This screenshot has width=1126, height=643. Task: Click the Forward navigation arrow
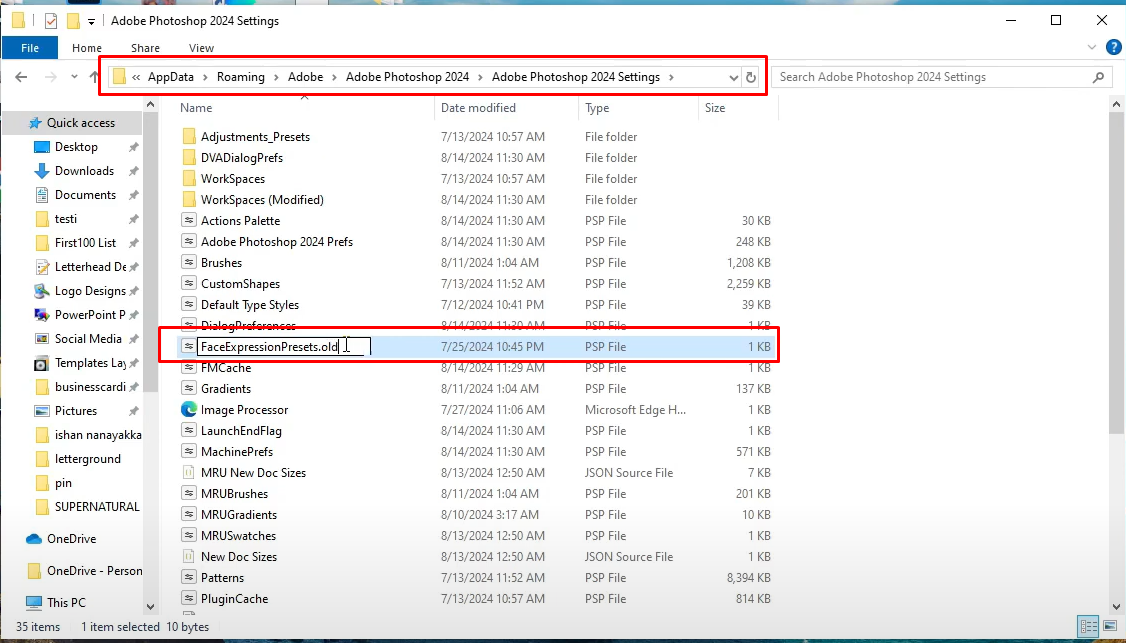tap(50, 77)
